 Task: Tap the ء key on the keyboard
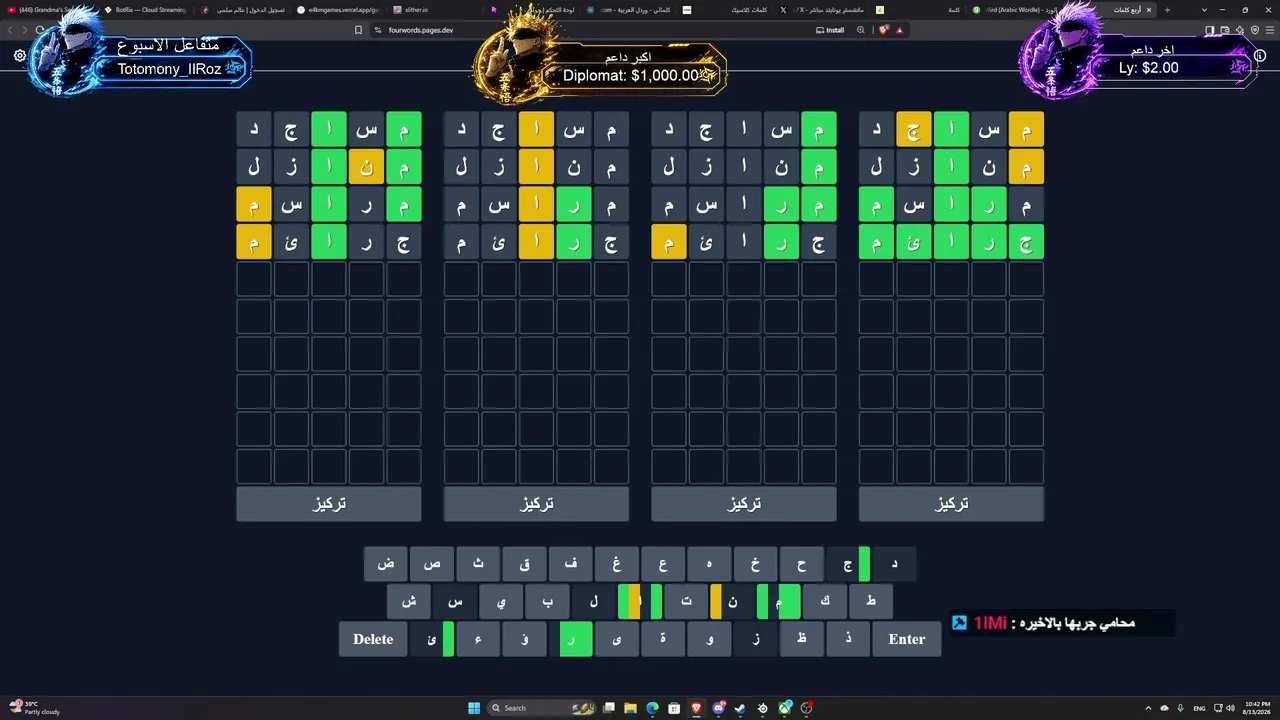479,639
